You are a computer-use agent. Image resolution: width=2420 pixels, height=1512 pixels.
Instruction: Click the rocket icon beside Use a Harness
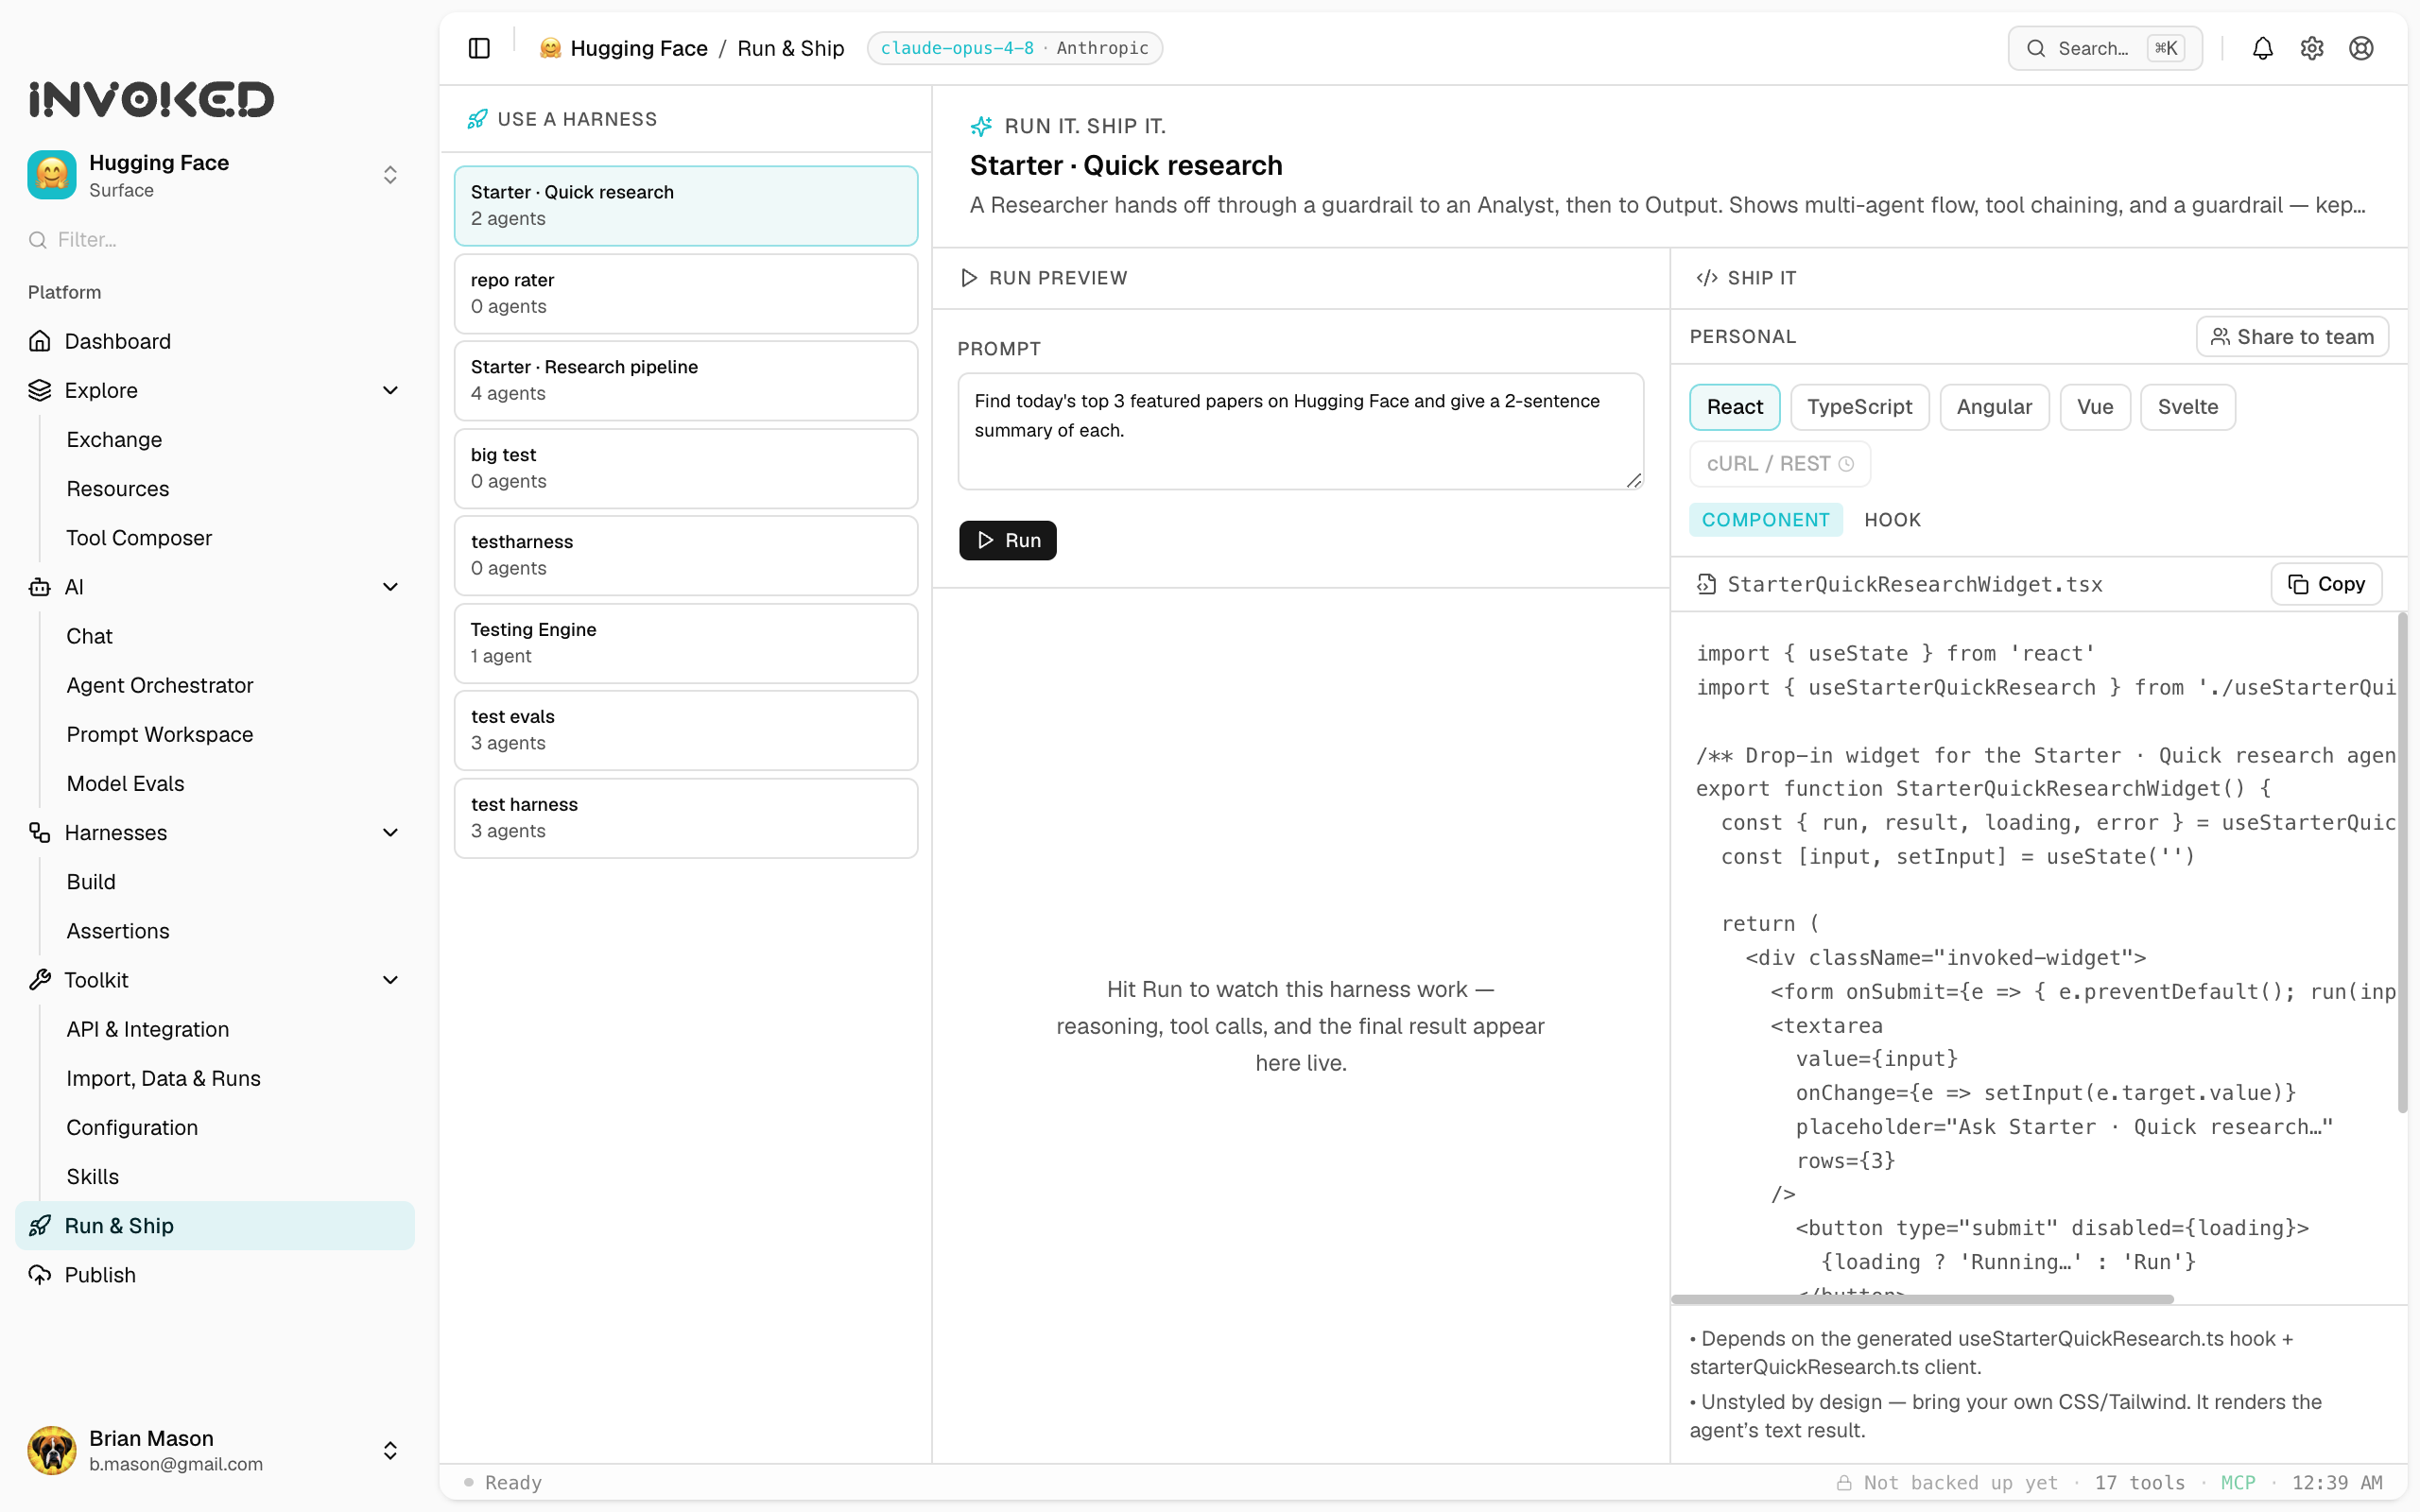(x=477, y=119)
